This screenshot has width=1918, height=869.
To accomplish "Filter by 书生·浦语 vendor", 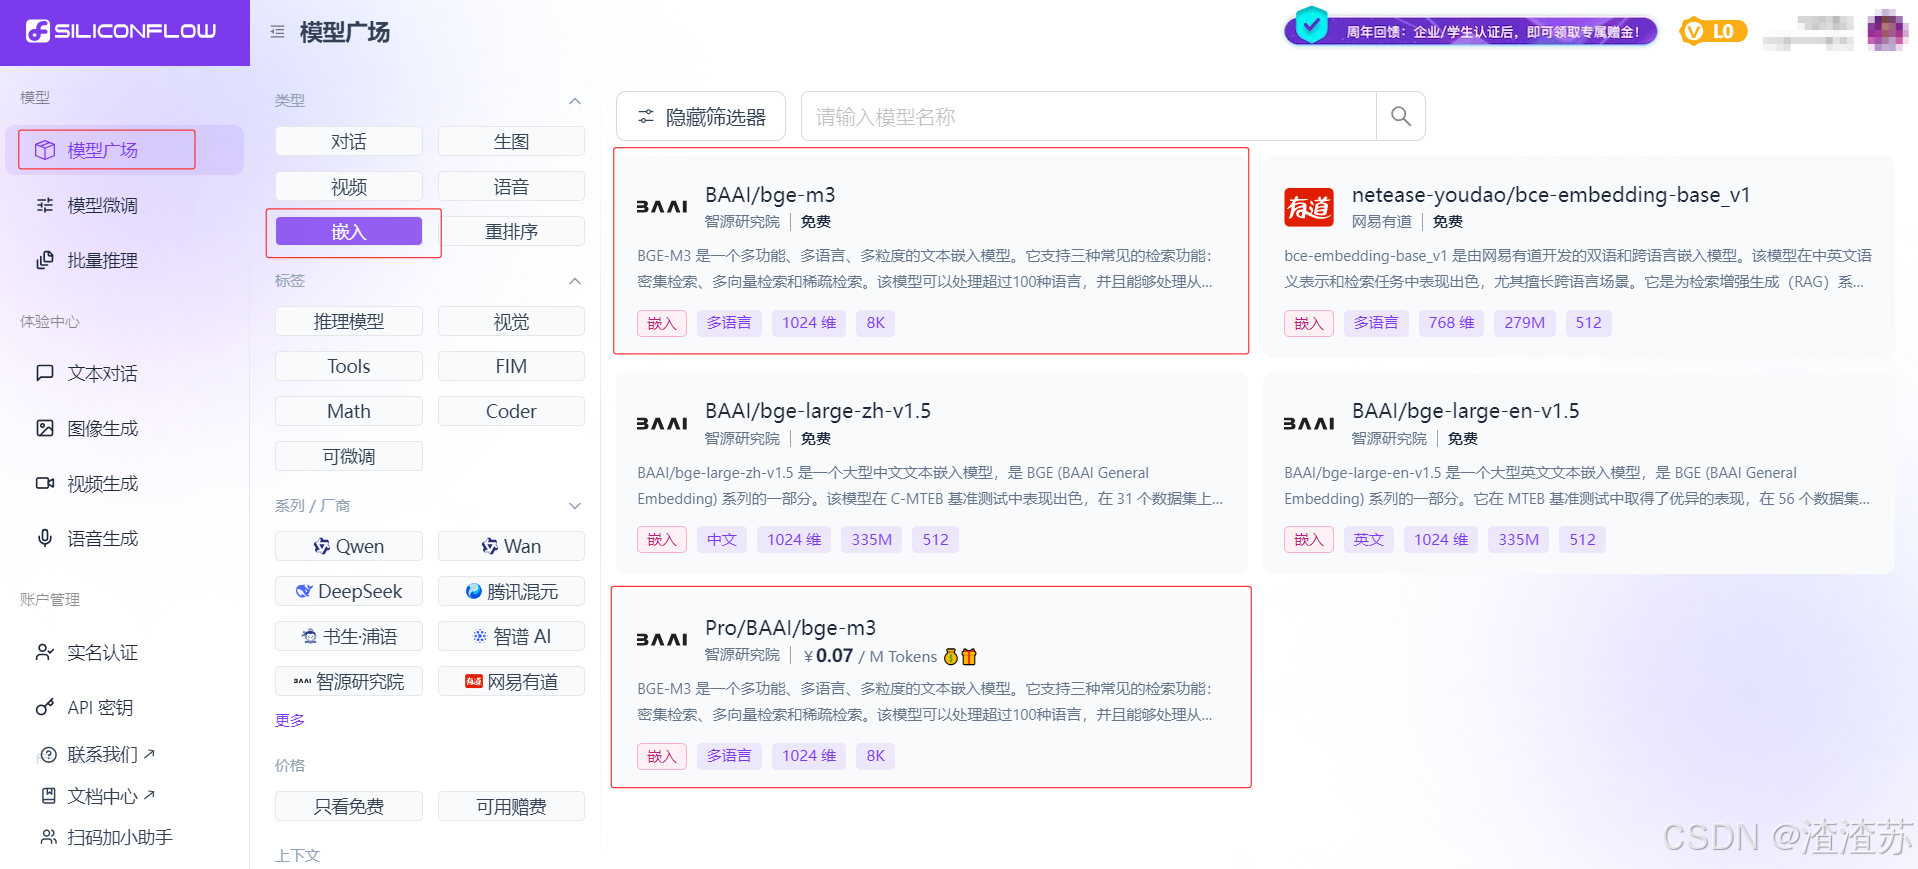I will pyautogui.click(x=349, y=636).
